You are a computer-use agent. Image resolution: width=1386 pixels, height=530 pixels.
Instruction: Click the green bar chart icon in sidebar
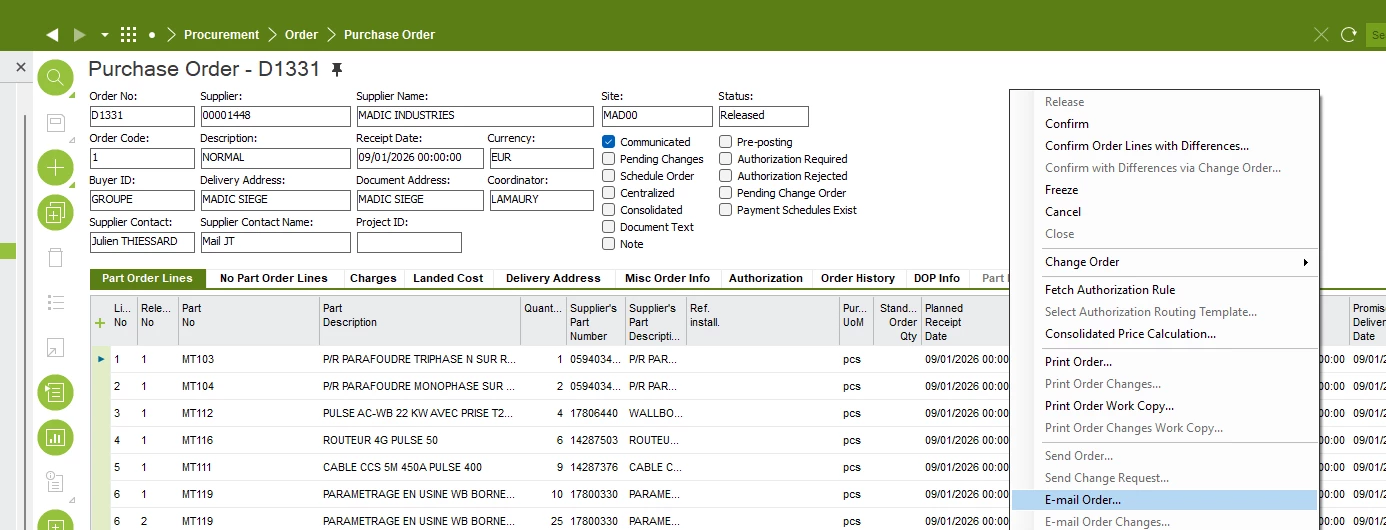tap(55, 437)
